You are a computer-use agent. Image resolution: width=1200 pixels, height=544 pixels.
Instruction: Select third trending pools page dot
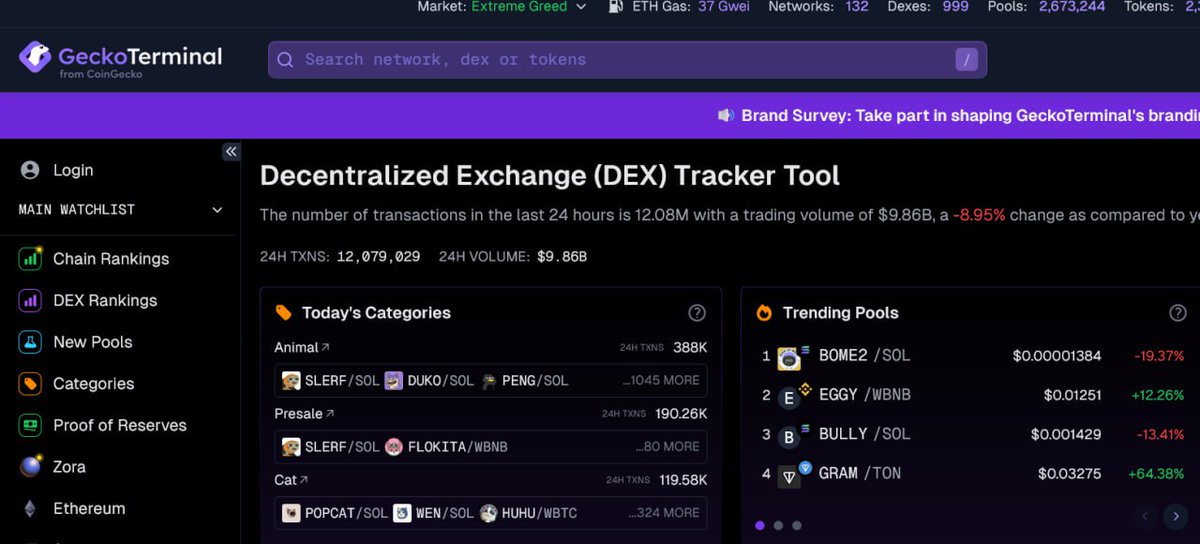pos(797,525)
